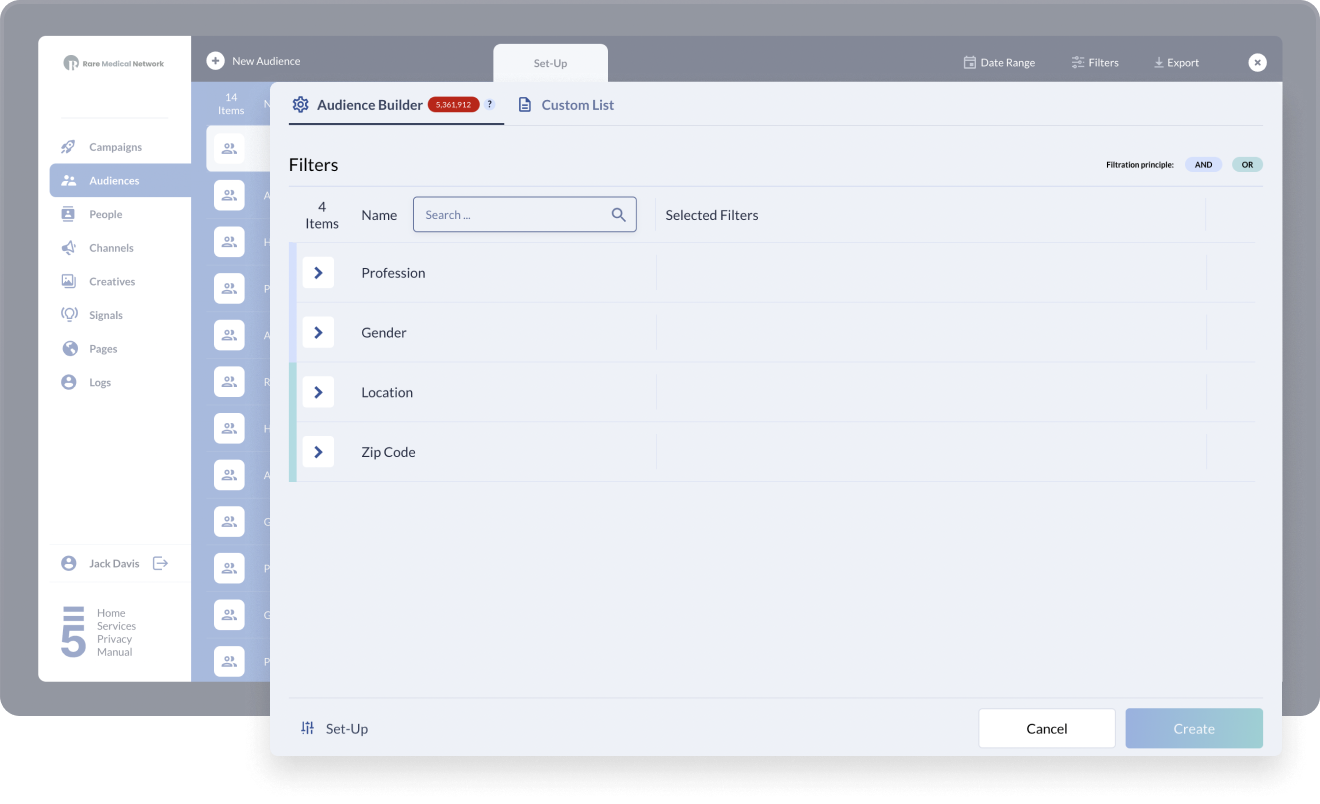Click the Campaigns rocket icon

[x=69, y=147]
